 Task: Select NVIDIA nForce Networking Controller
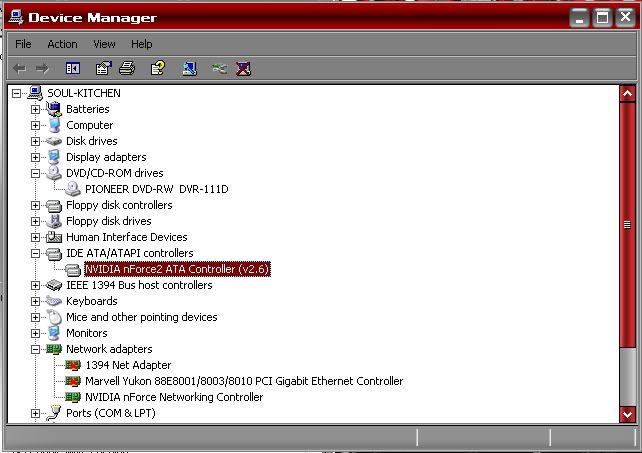click(174, 397)
